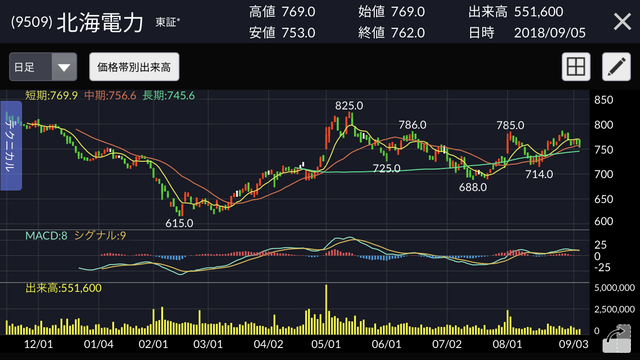Screen dimensions: 640x360
Task: Click the 02/01 date axis label
Action: point(153,344)
